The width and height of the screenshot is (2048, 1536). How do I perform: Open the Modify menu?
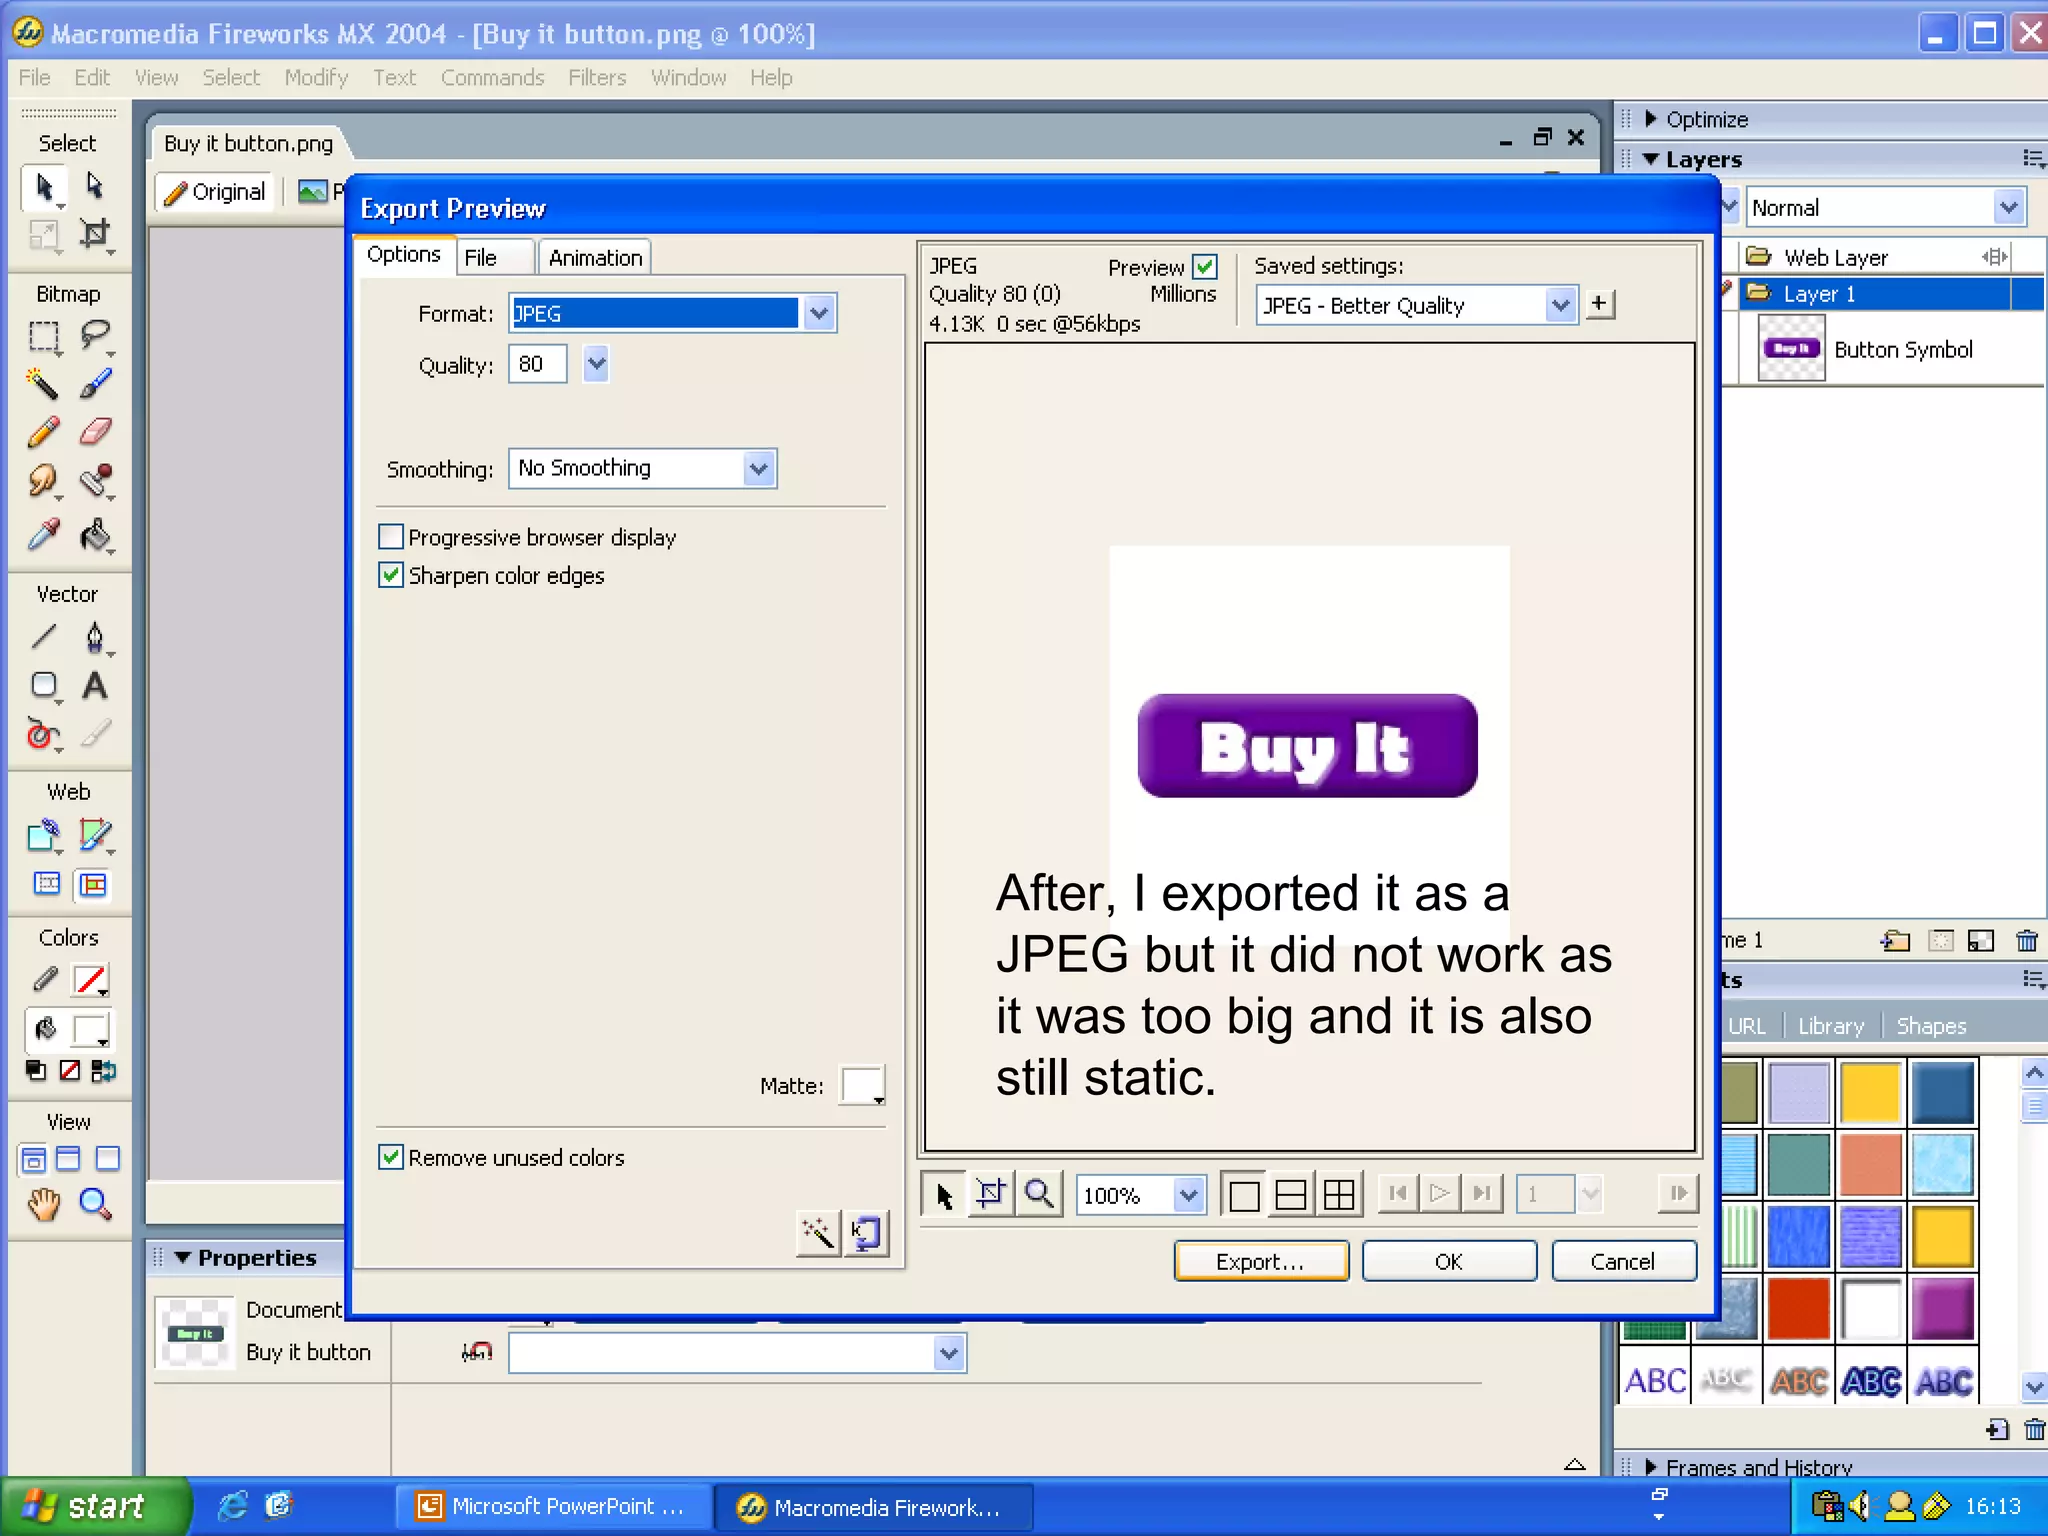pyautogui.click(x=316, y=78)
